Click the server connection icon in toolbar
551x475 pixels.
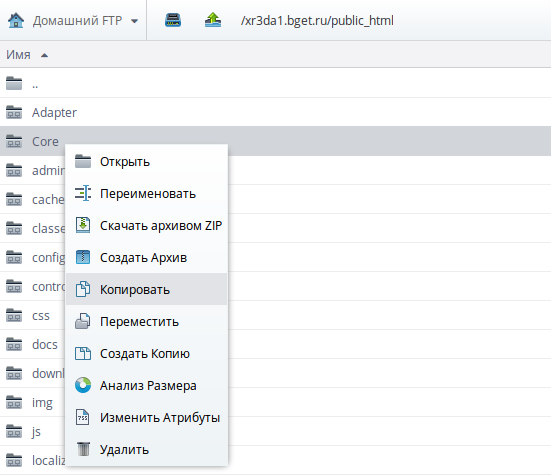(173, 20)
